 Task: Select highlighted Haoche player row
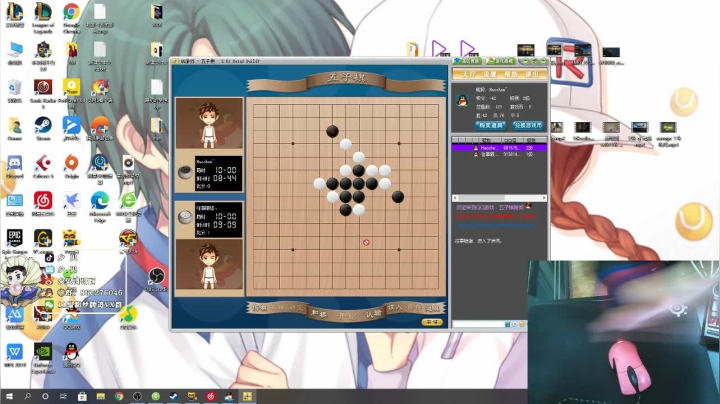[499, 148]
